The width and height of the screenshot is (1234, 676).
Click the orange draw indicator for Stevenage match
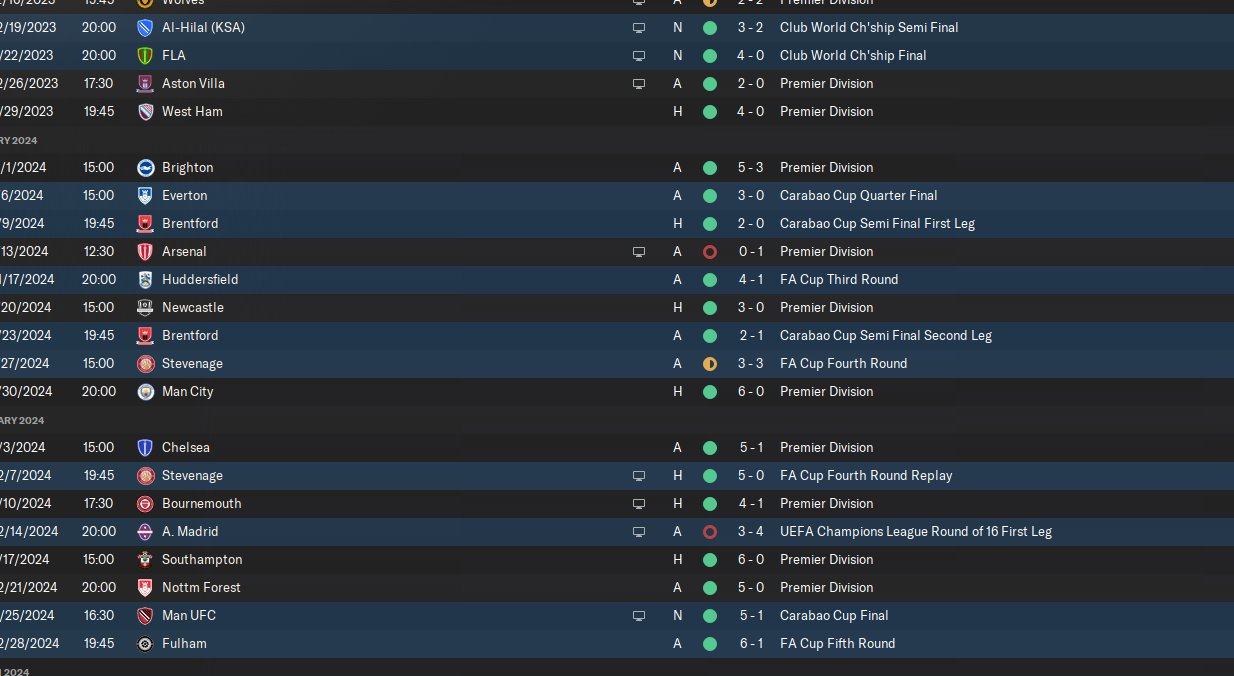710,363
